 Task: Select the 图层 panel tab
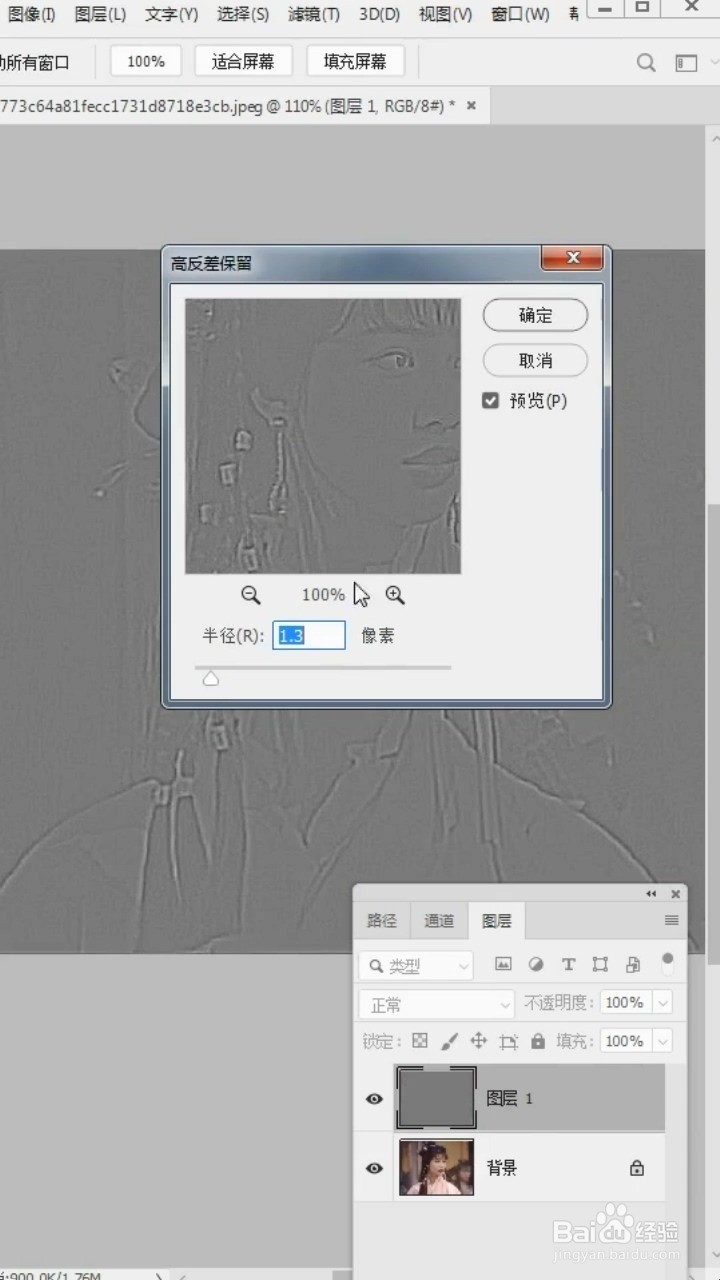tap(497, 921)
